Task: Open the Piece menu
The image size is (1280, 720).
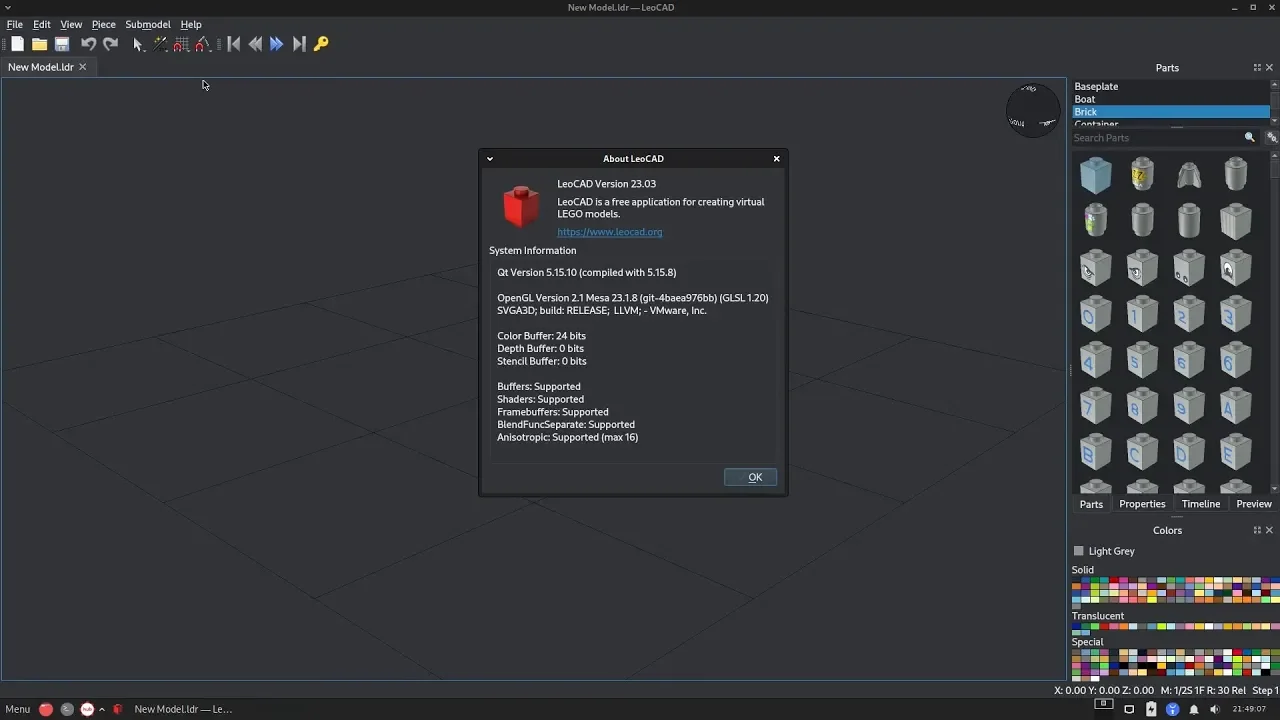Action: point(103,24)
